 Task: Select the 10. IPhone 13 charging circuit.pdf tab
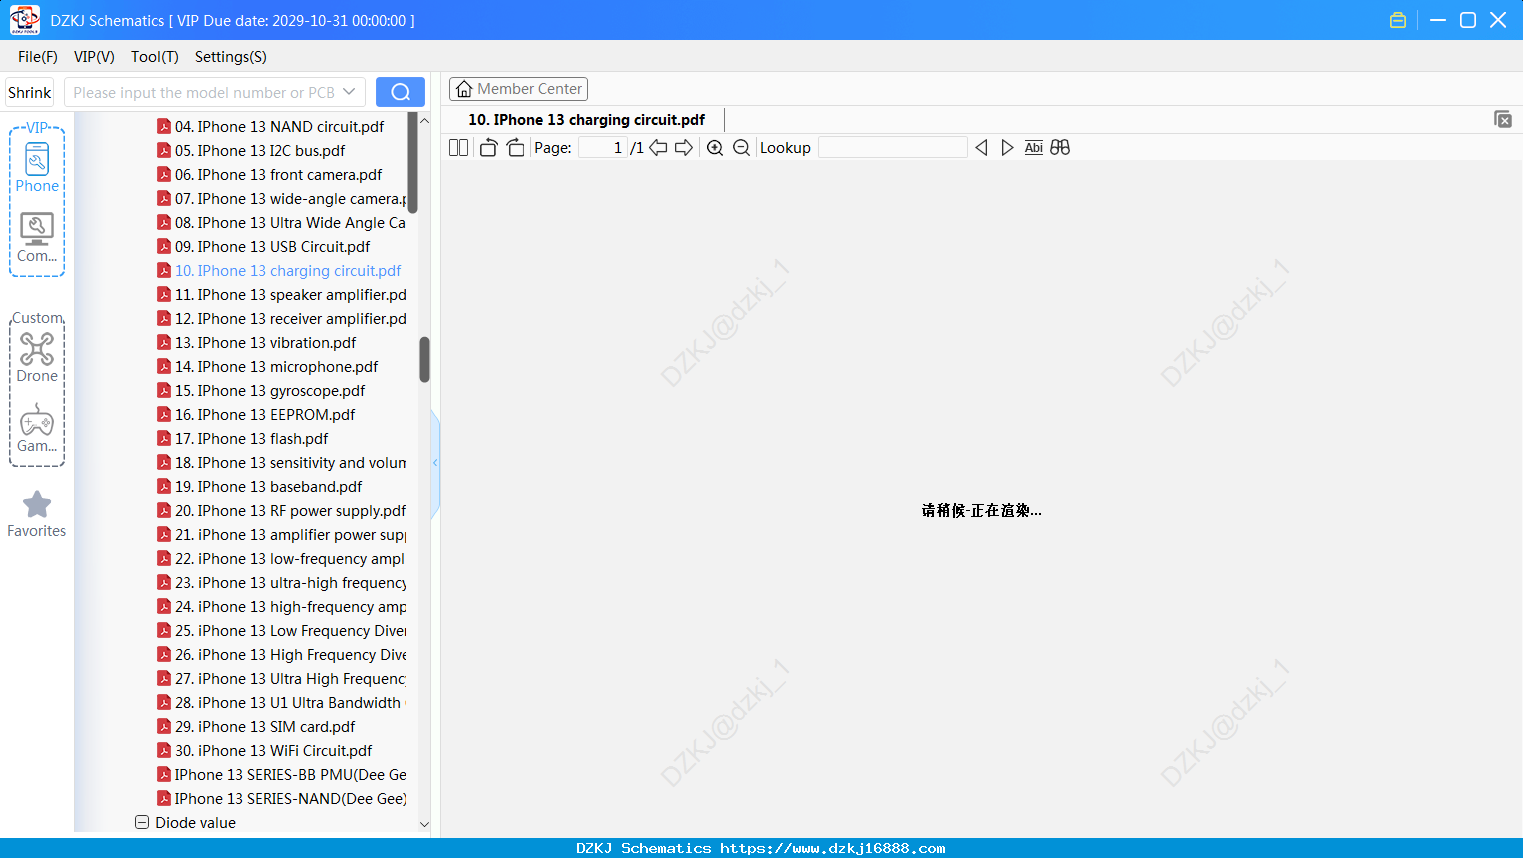pos(587,120)
